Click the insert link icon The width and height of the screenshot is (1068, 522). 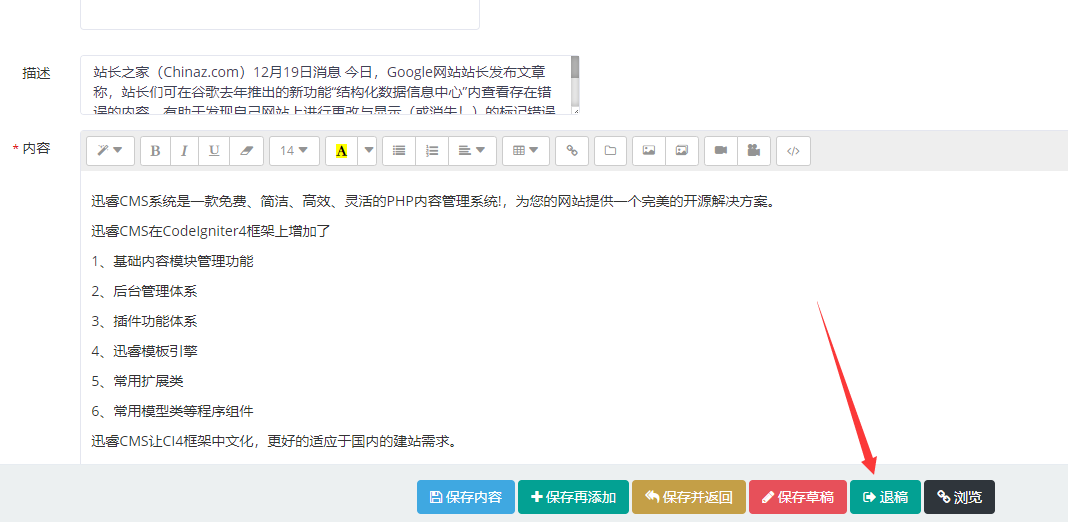tap(572, 151)
